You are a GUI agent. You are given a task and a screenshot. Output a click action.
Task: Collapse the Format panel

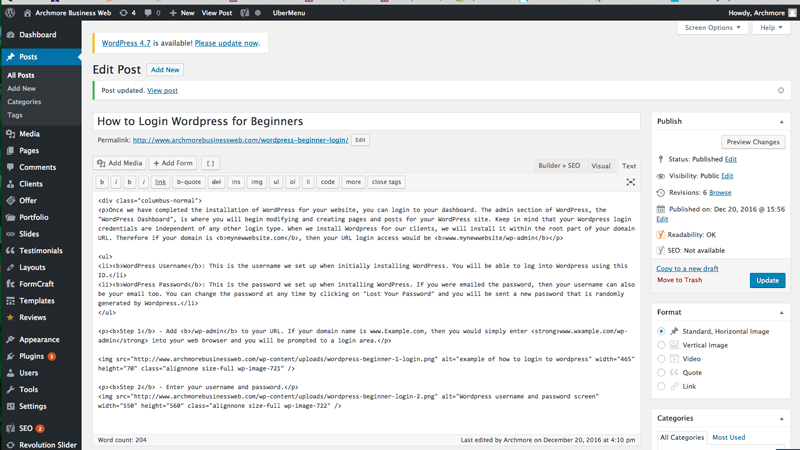pyautogui.click(x=781, y=312)
